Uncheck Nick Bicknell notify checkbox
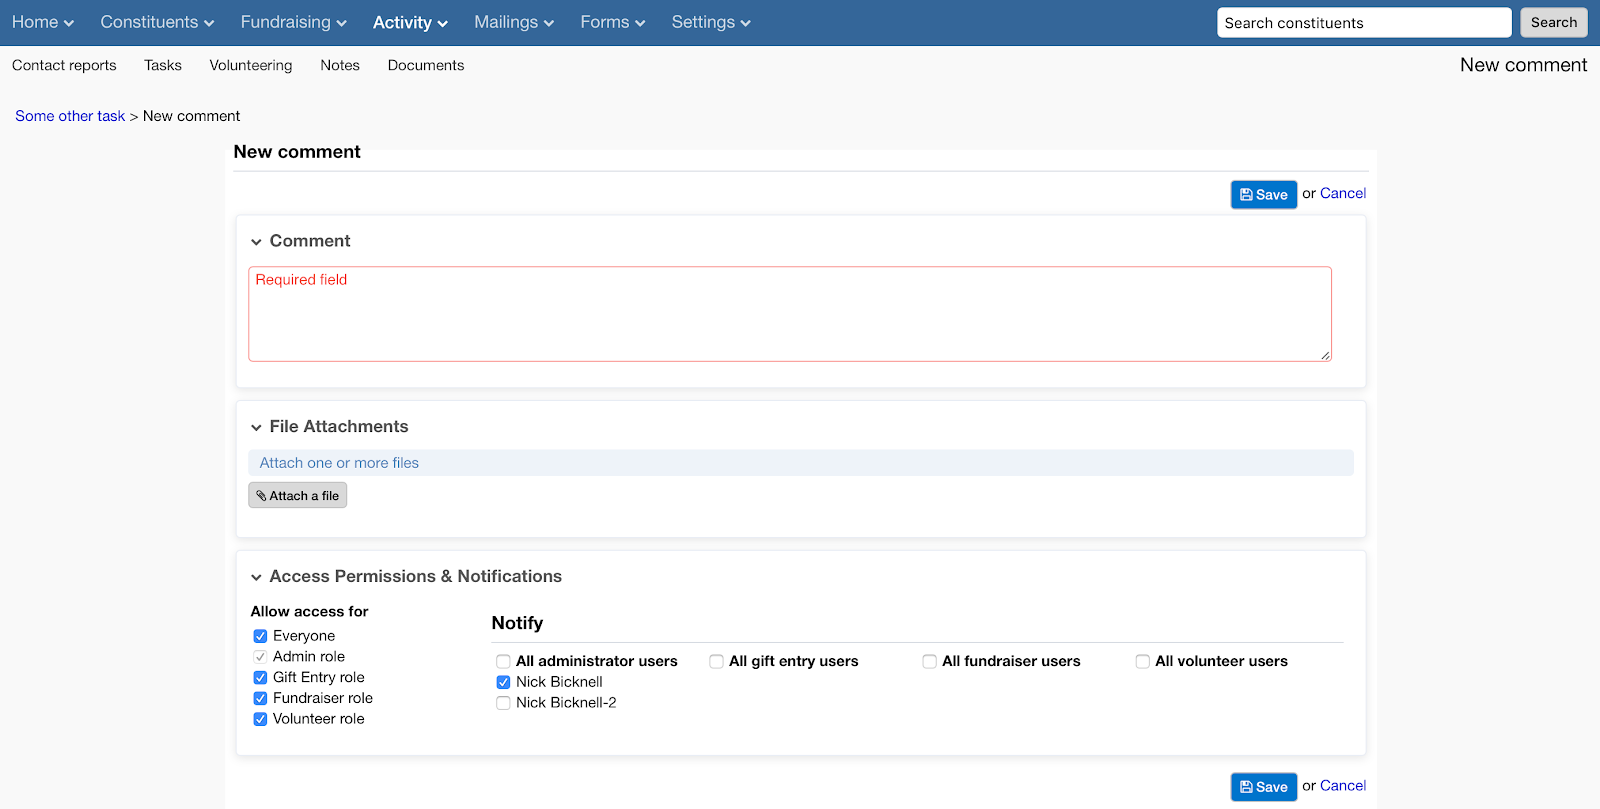The width and height of the screenshot is (1600, 809). 503,682
